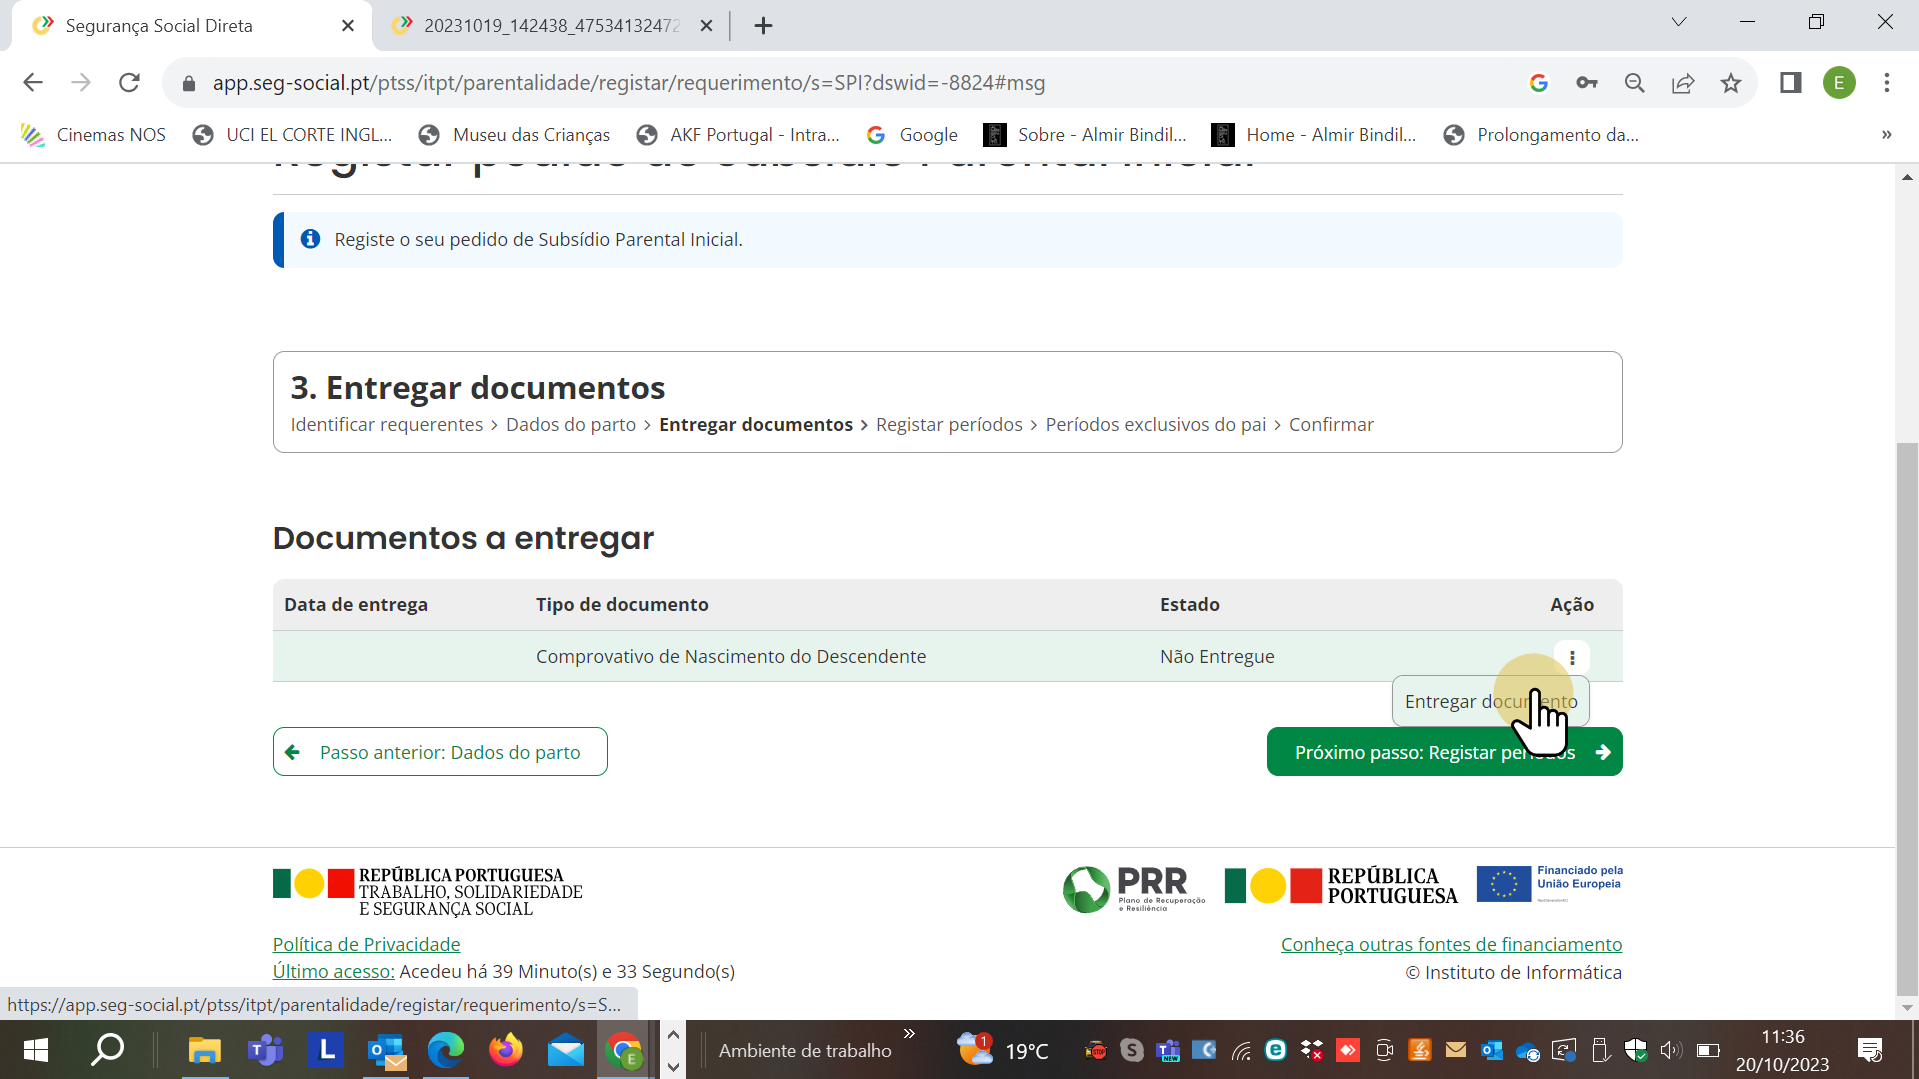Open the browser zoom magnifier icon

click(1635, 83)
